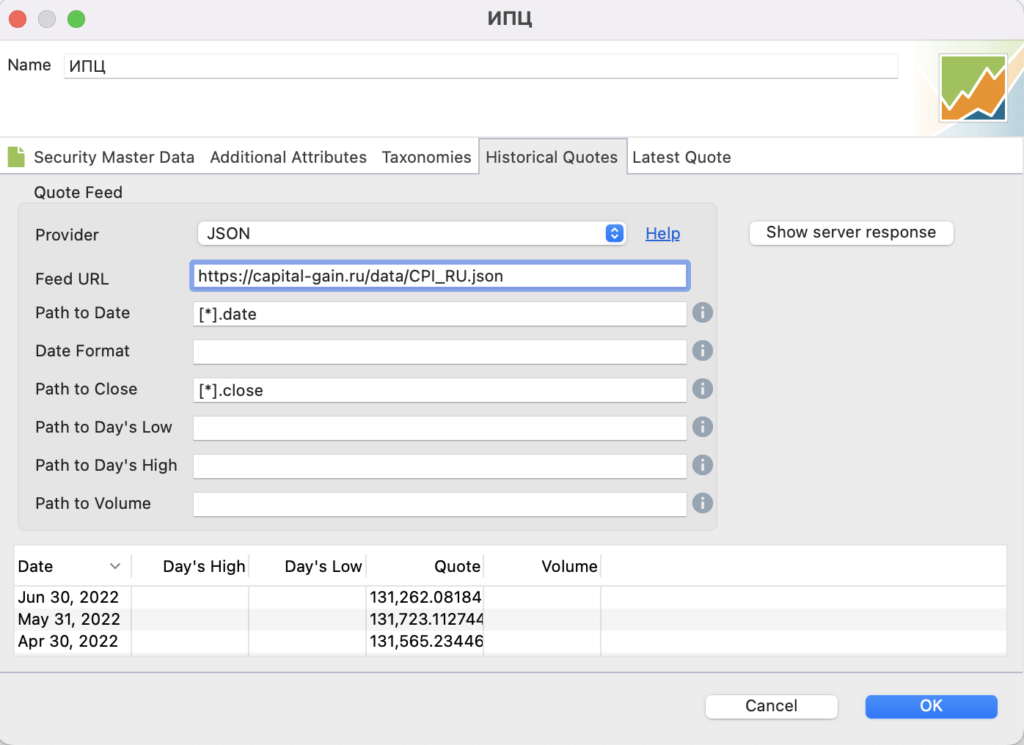The height and width of the screenshot is (745, 1024).
Task: Open the Additional Attributes tab
Action: click(x=288, y=157)
